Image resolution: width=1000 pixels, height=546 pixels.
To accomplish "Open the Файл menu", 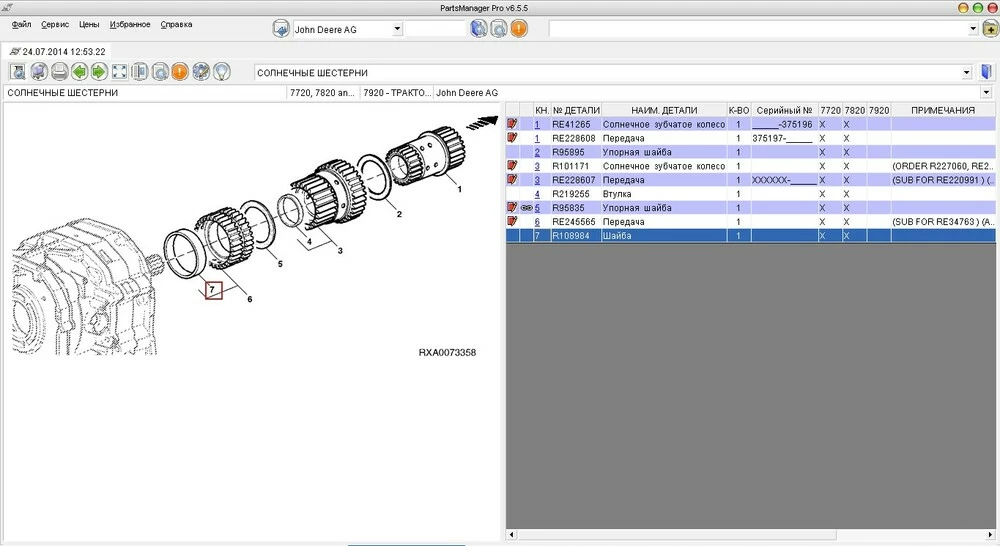I will tap(22, 24).
